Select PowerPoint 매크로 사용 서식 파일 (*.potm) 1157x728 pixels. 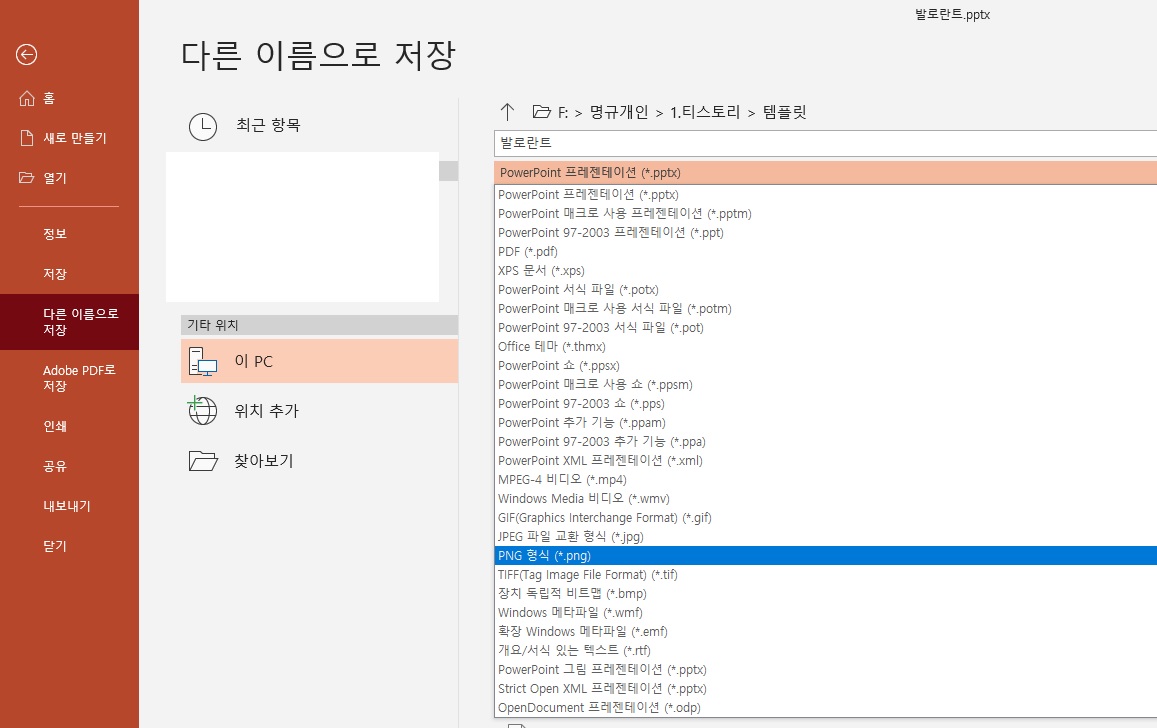826,308
